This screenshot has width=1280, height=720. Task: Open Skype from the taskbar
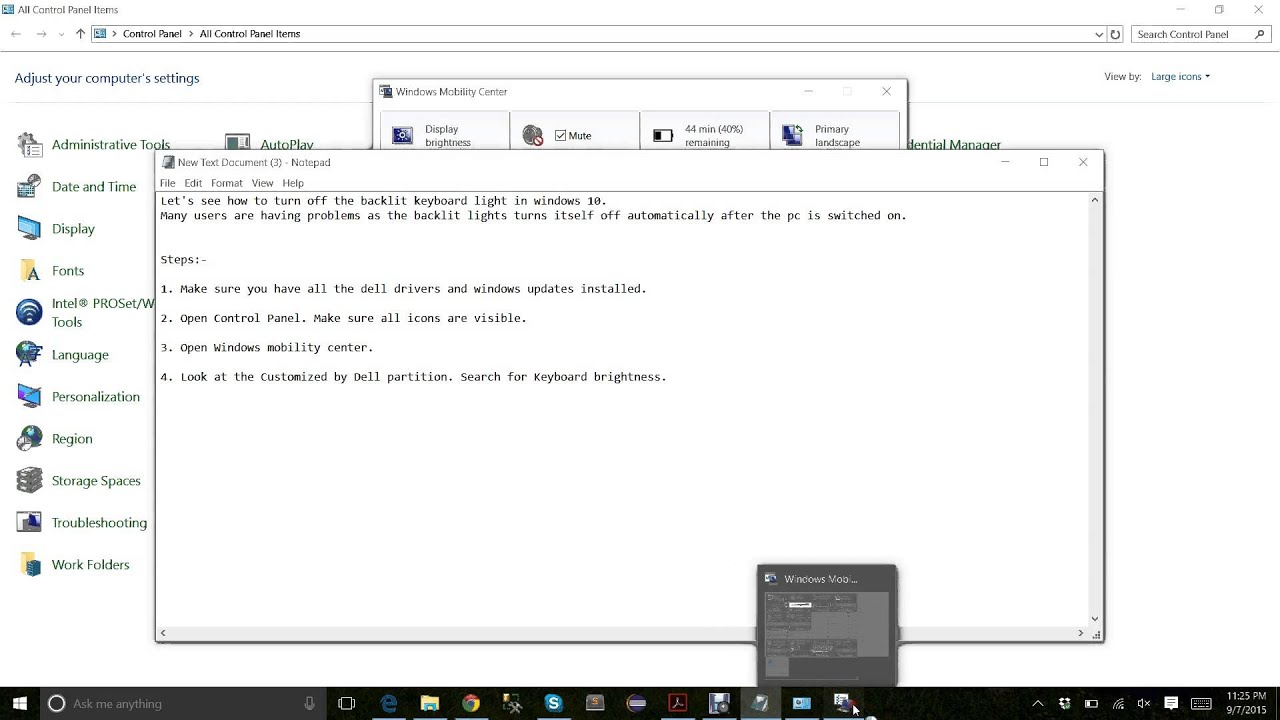(553, 703)
